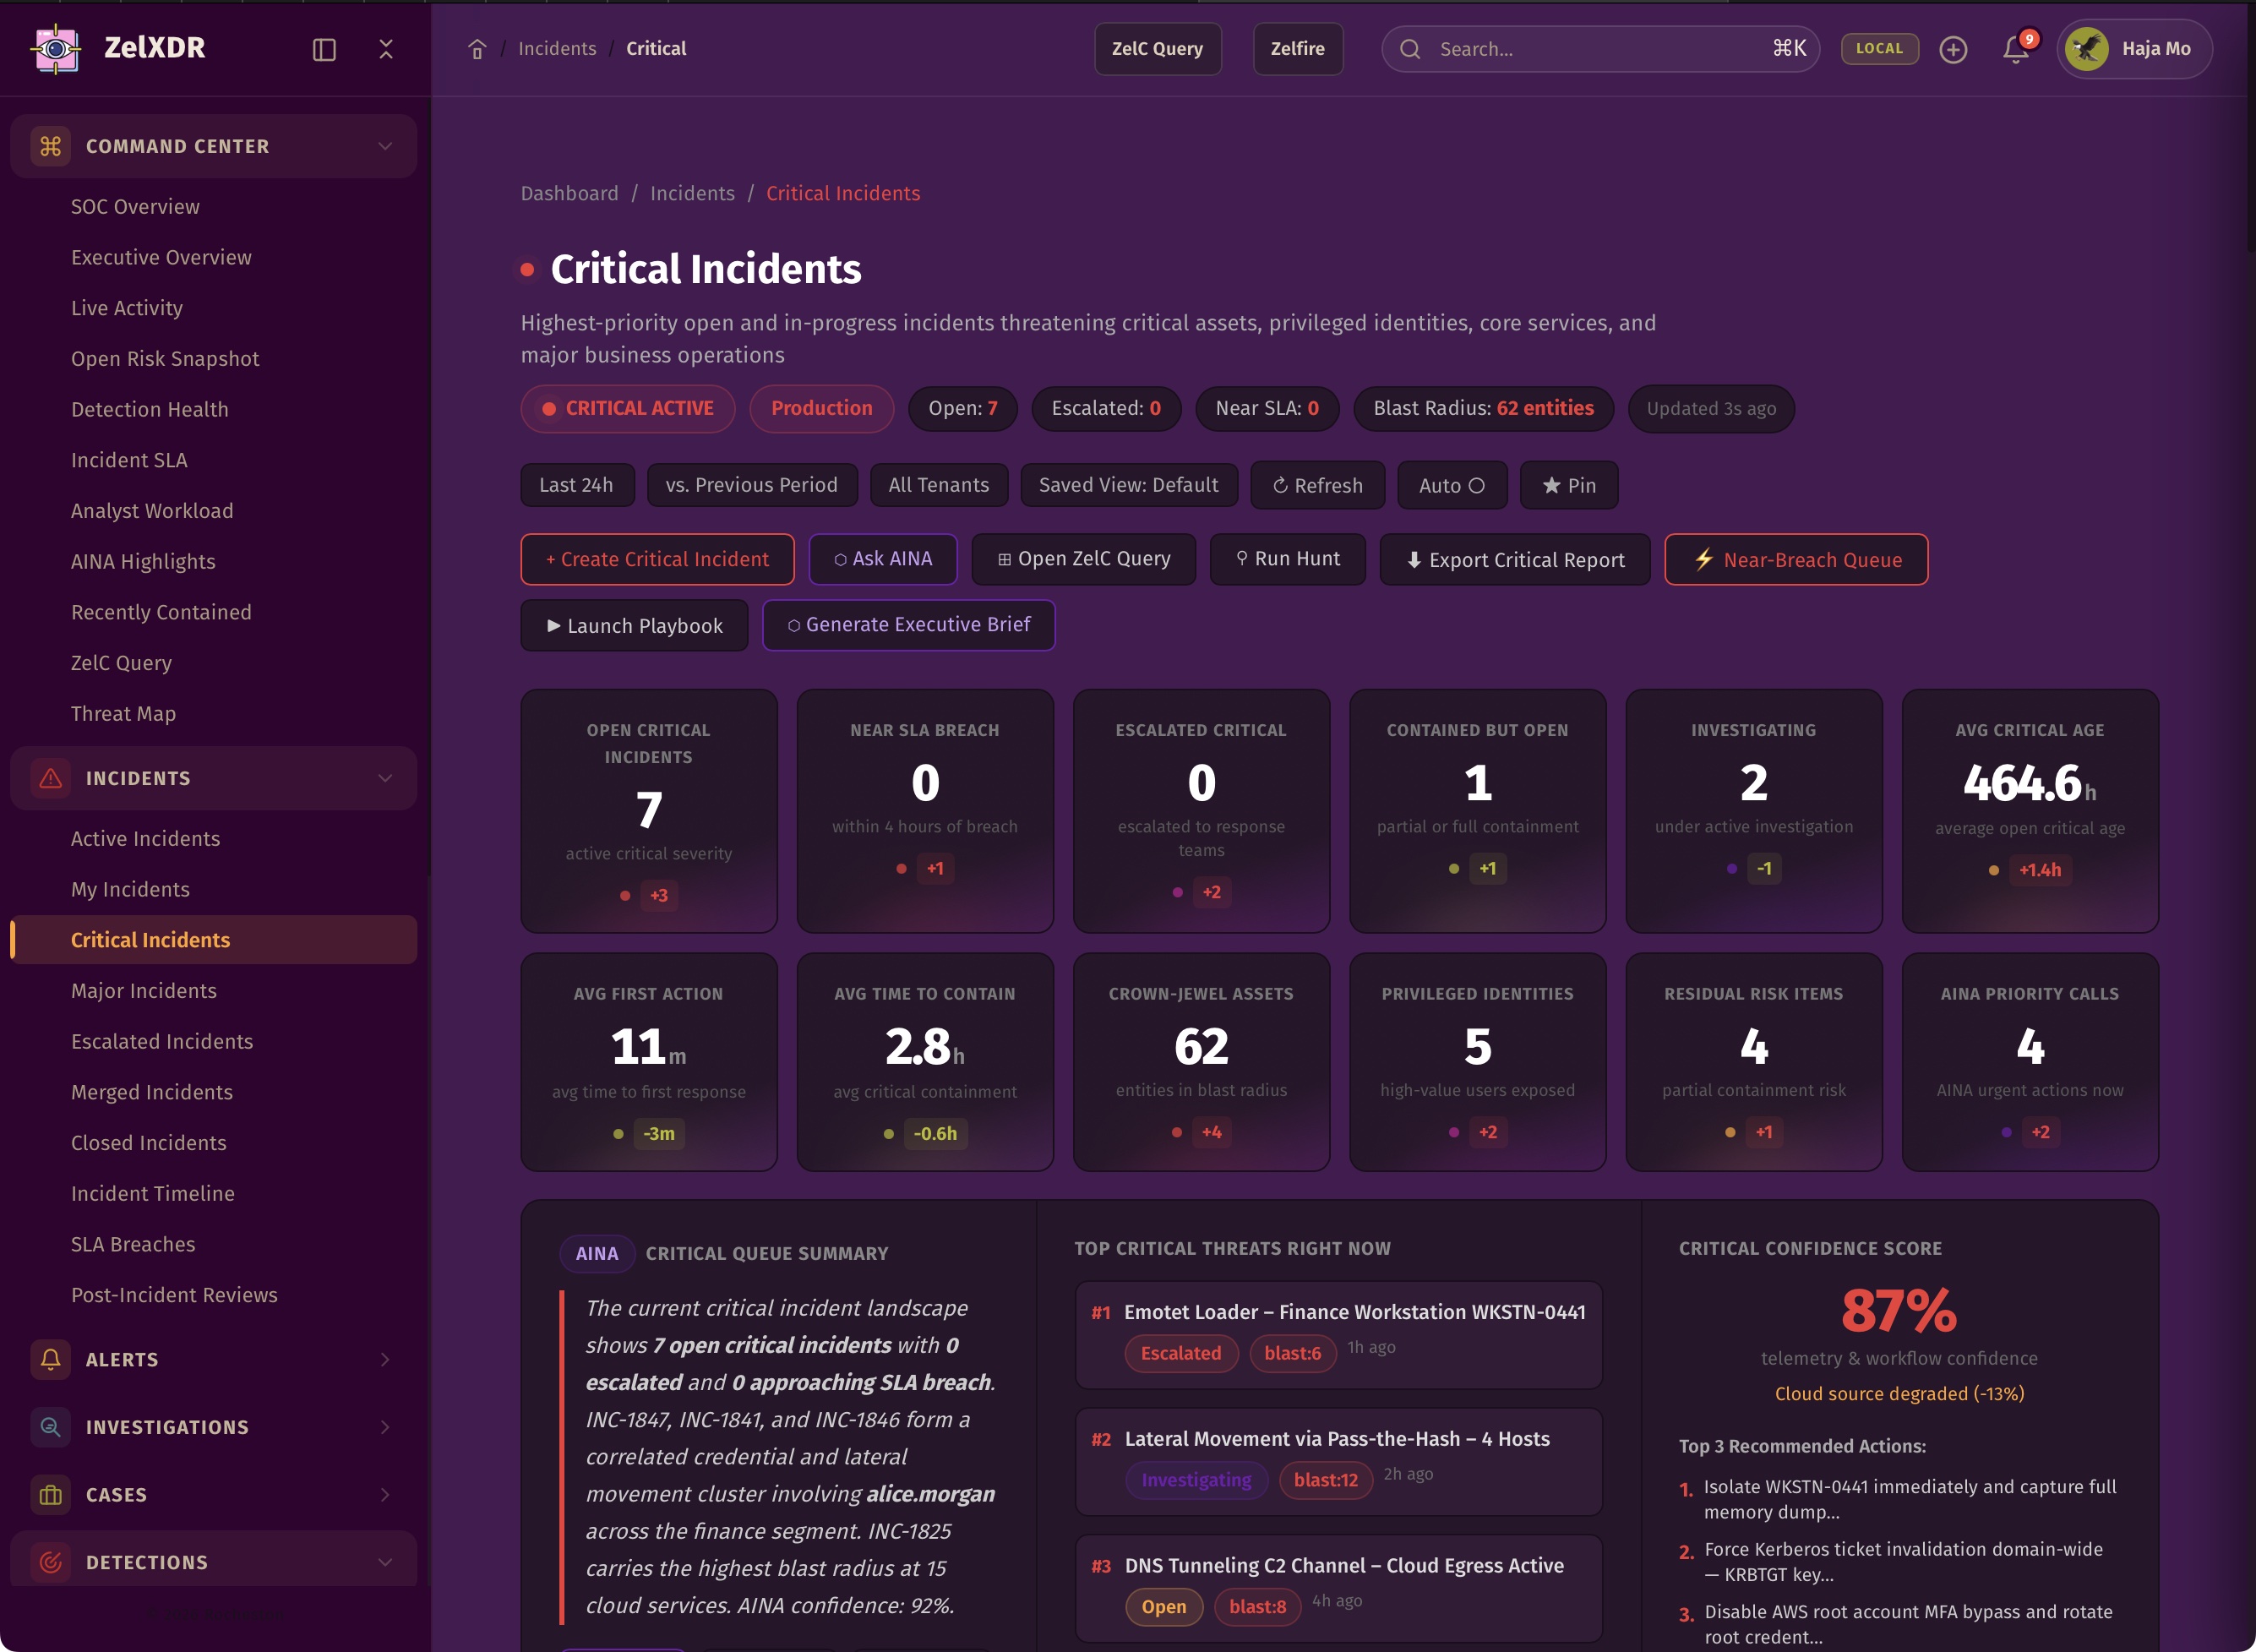The image size is (2256, 1652).
Task: Click Generate Executive Brief button
Action: [x=908, y=625]
